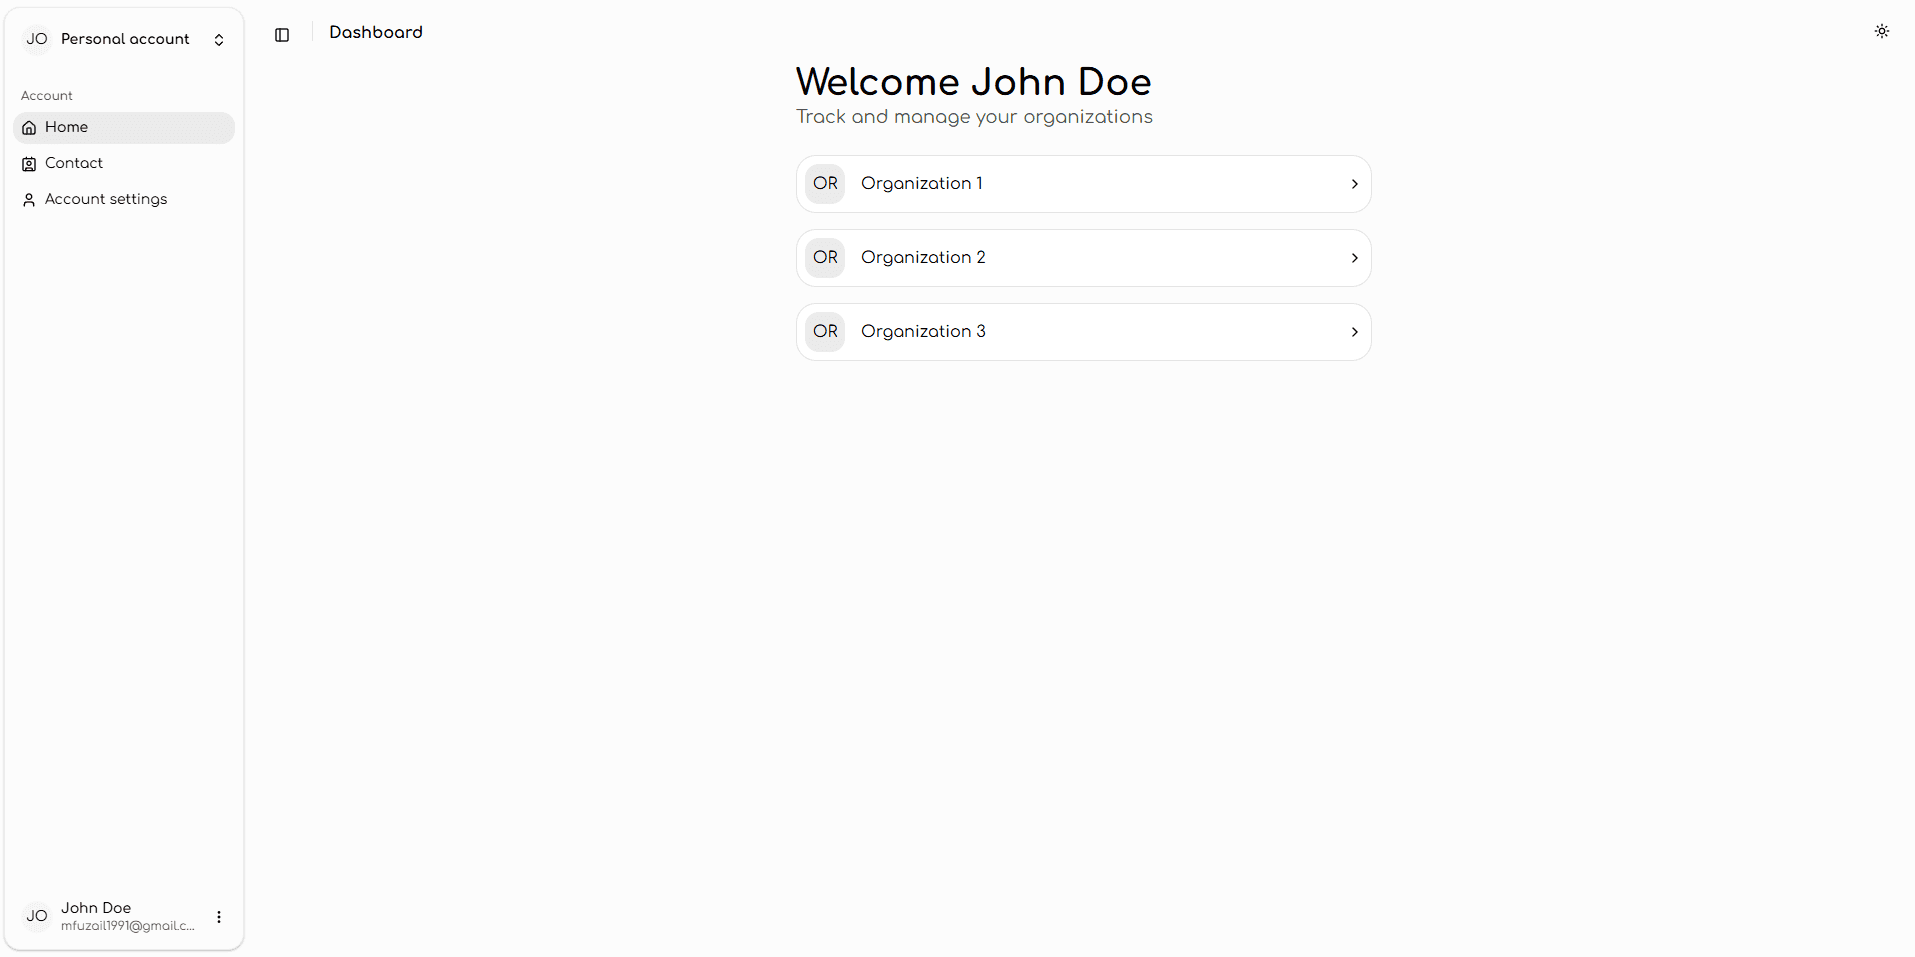
Task: Go to Contact in the sidebar
Action: (74, 163)
